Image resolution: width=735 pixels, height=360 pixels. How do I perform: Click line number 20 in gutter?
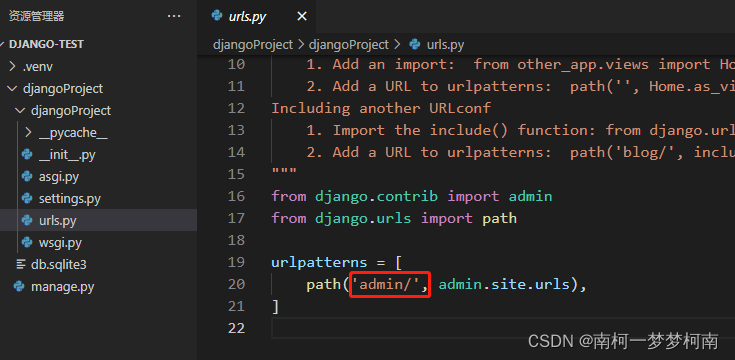pos(236,284)
